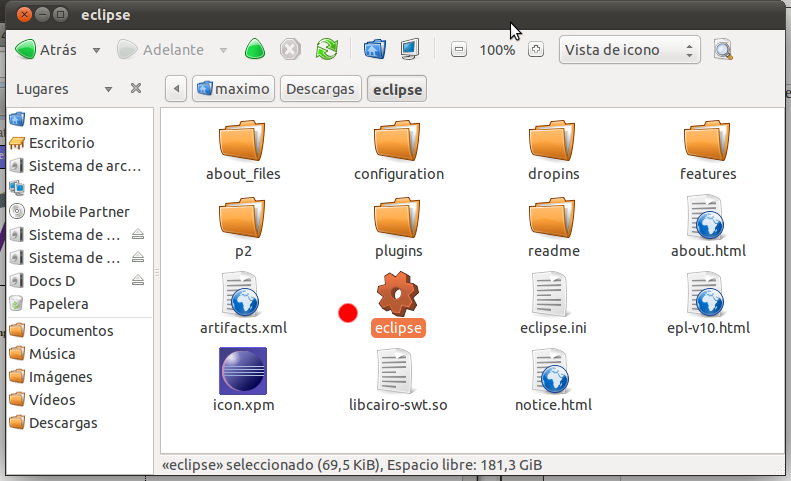Open the Vista de icono view selector

(x=630, y=49)
